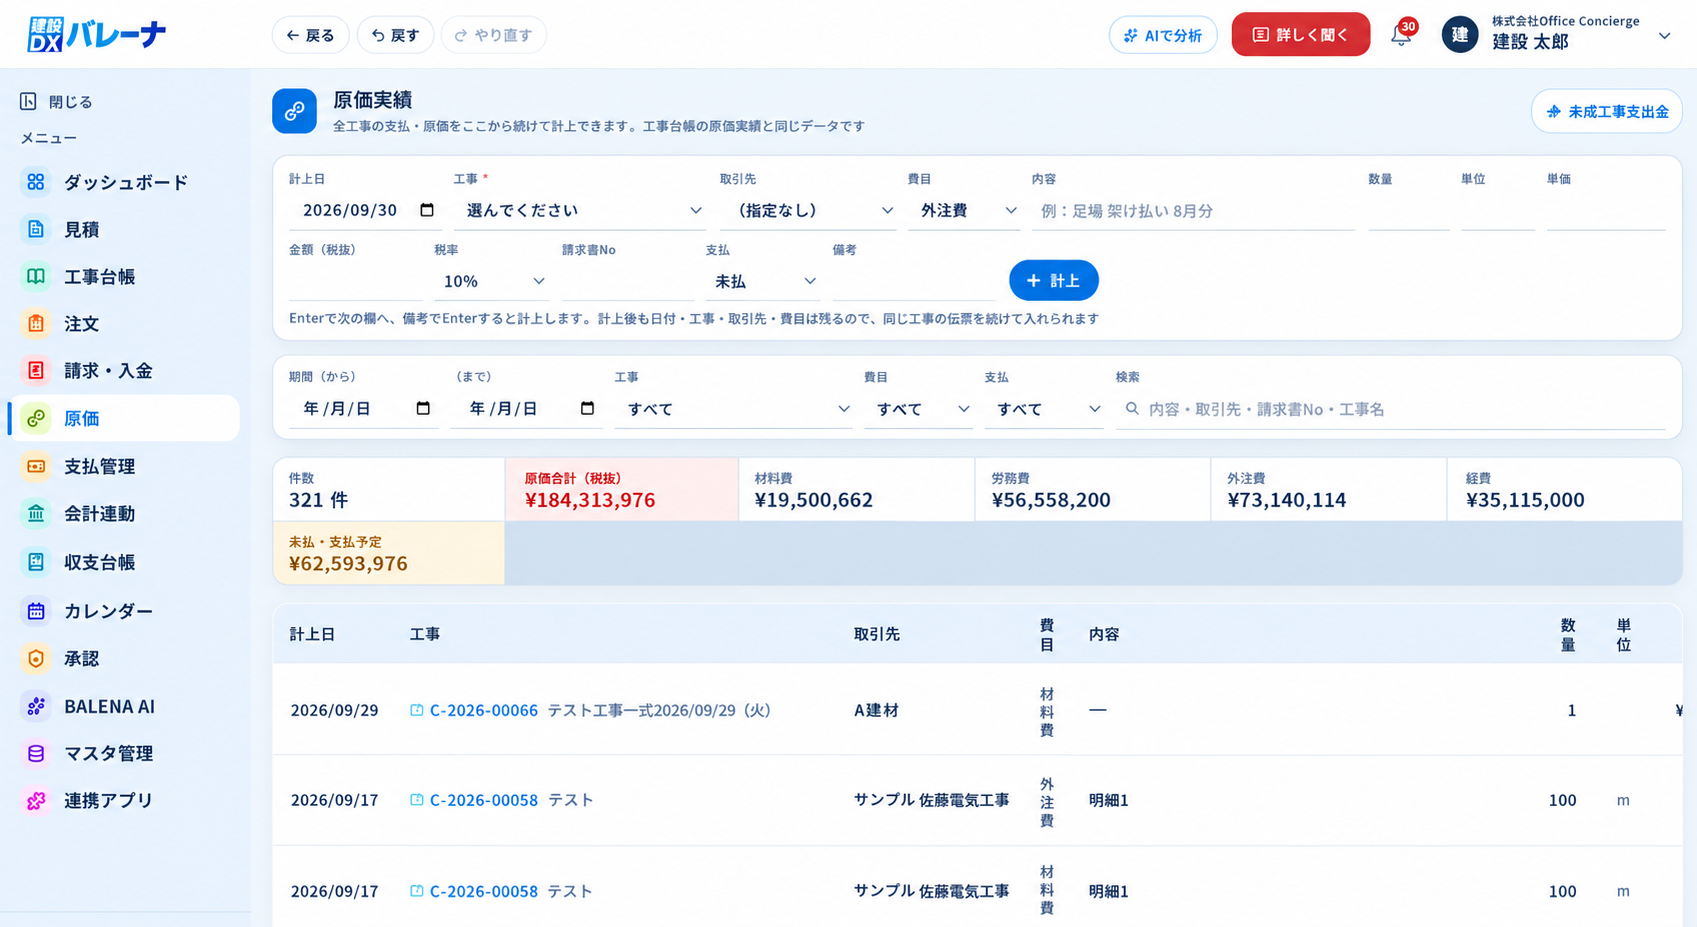The width and height of the screenshot is (1697, 927).
Task: Click the 注文 clipboard icon
Action: pos(36,323)
